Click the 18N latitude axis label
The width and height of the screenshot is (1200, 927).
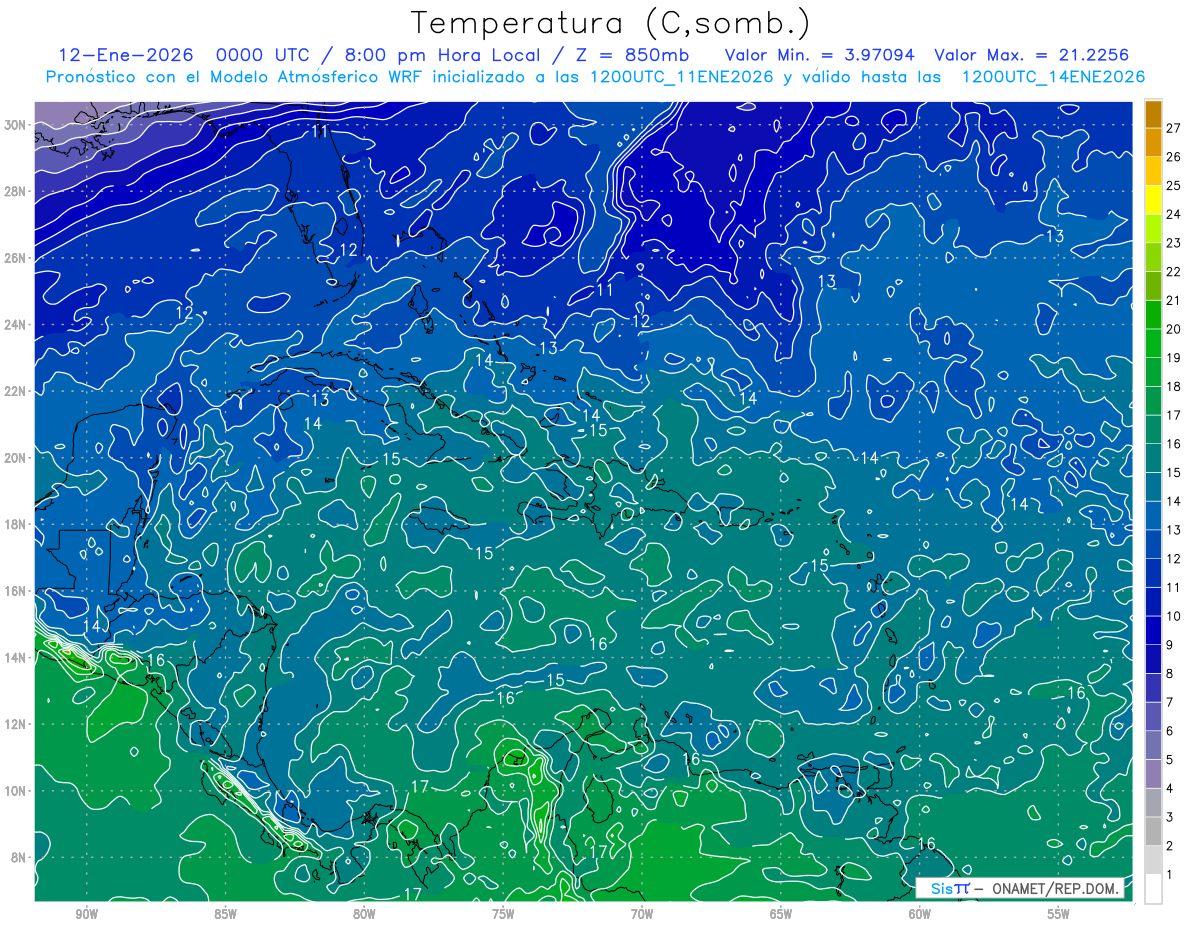[17, 524]
